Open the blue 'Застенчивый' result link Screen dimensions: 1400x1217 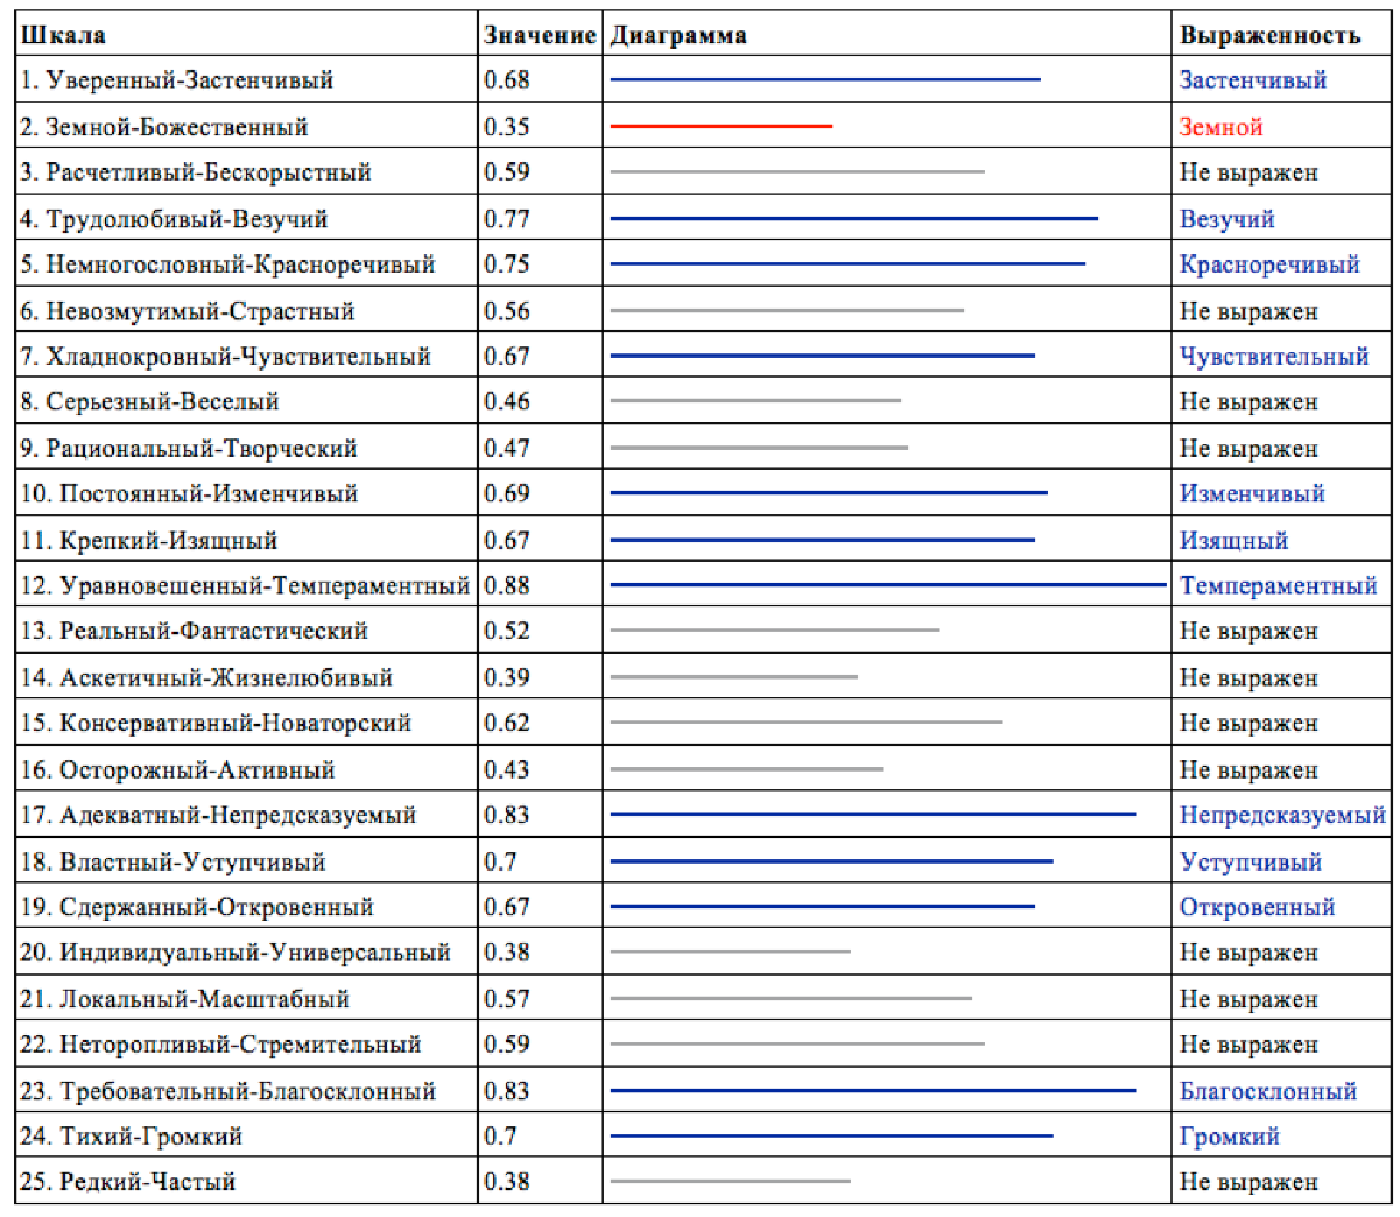click(x=1253, y=80)
